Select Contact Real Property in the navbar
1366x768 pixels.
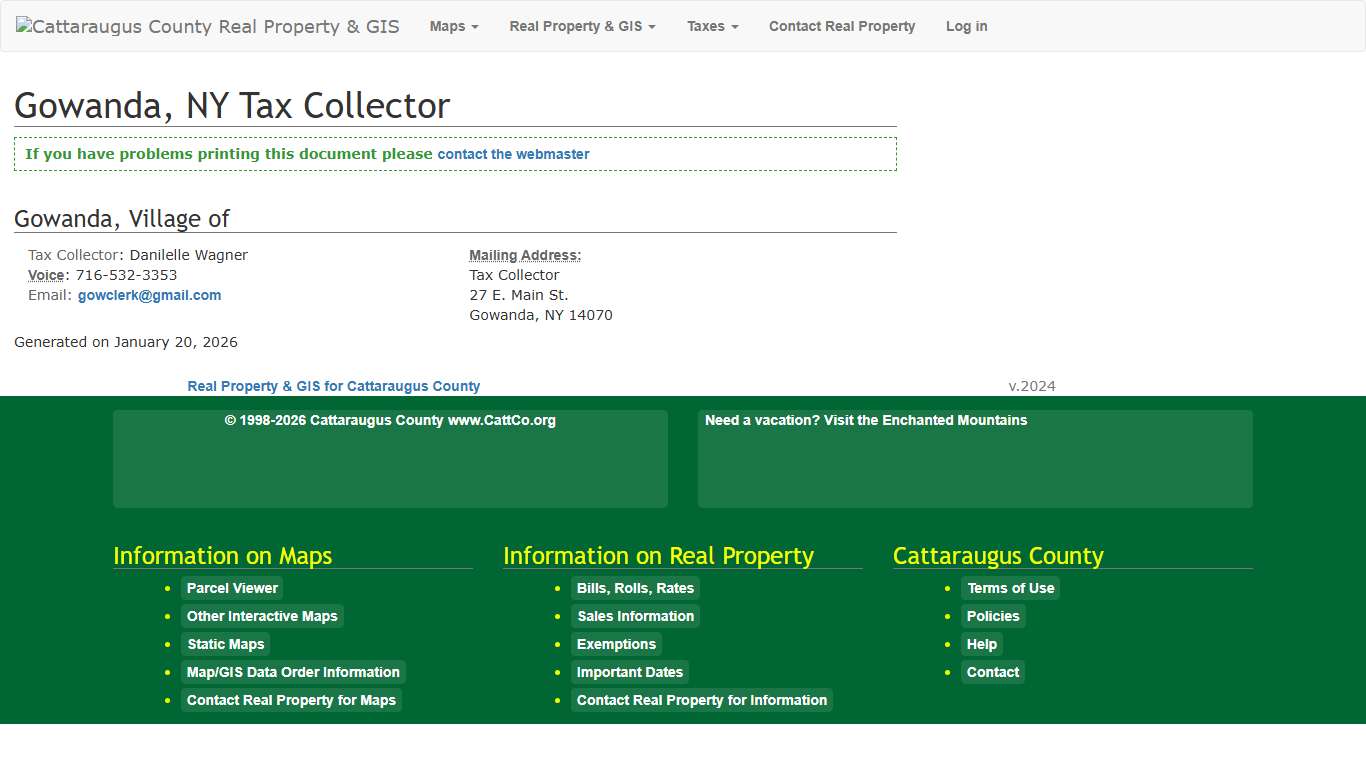coord(842,26)
